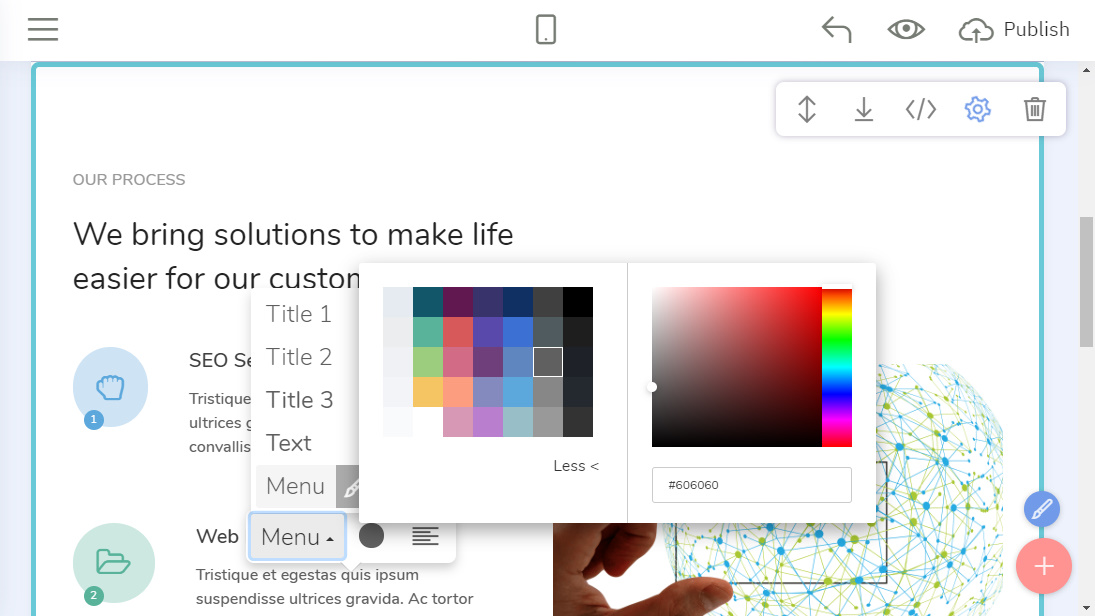Image resolution: width=1095 pixels, height=616 pixels.
Task: Select Title 3 text style
Action: tap(300, 400)
